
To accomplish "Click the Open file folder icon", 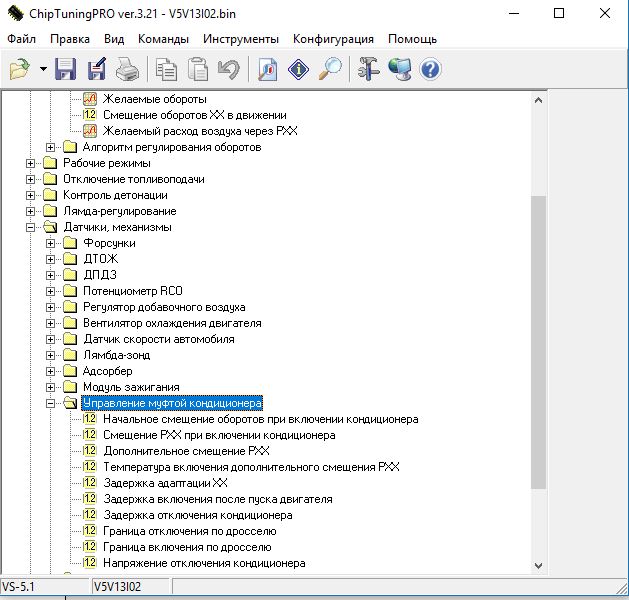I will pyautogui.click(x=20, y=69).
